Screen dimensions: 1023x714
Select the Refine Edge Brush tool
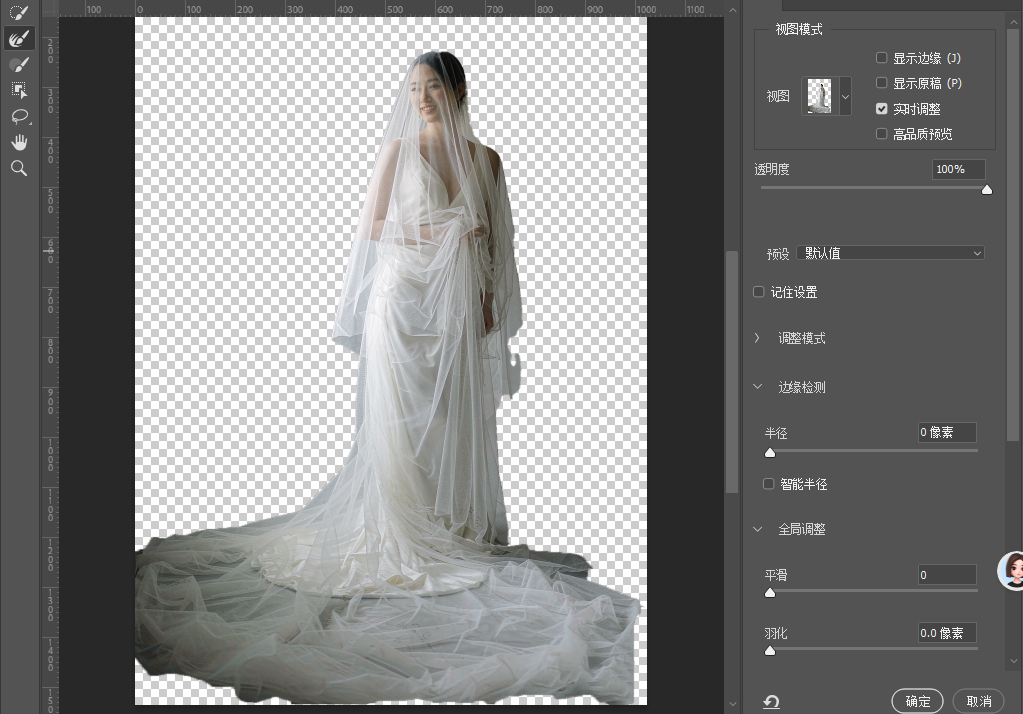tap(19, 39)
